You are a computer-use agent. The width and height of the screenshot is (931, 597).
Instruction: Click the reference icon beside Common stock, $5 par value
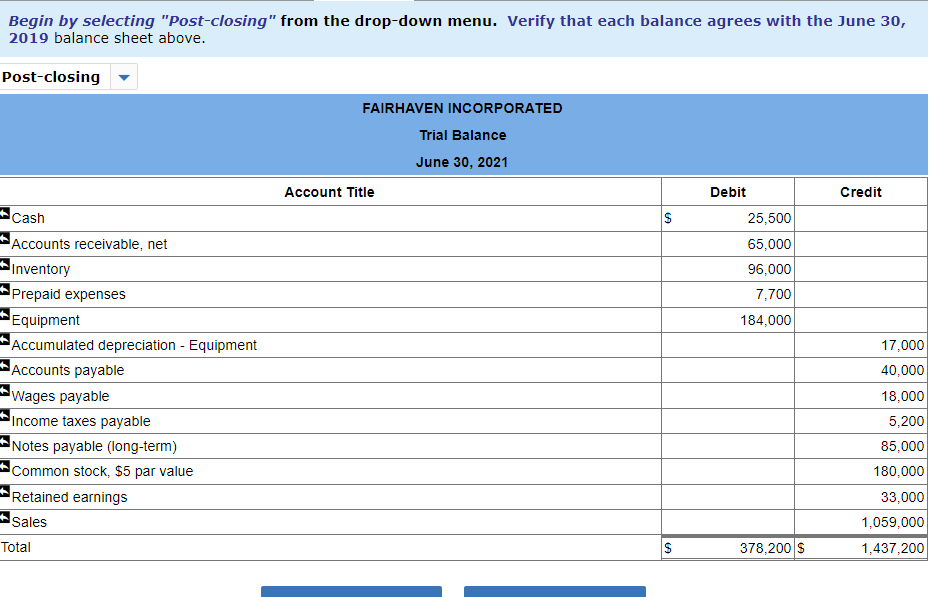point(6,466)
